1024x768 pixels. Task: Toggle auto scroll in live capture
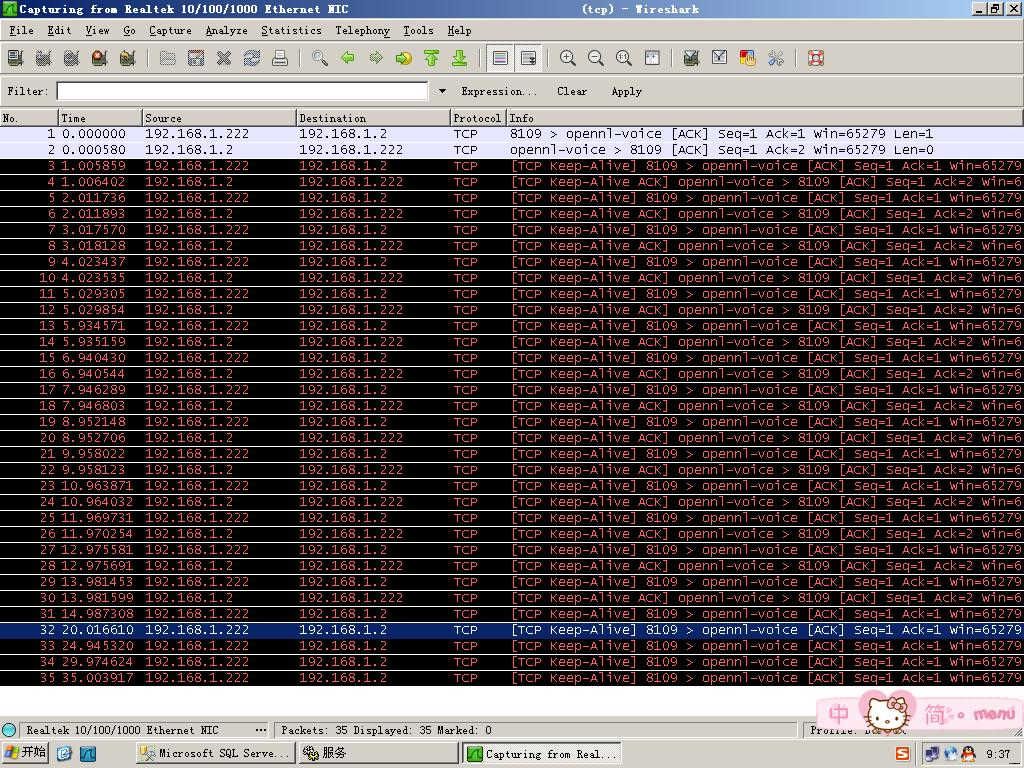pos(528,59)
